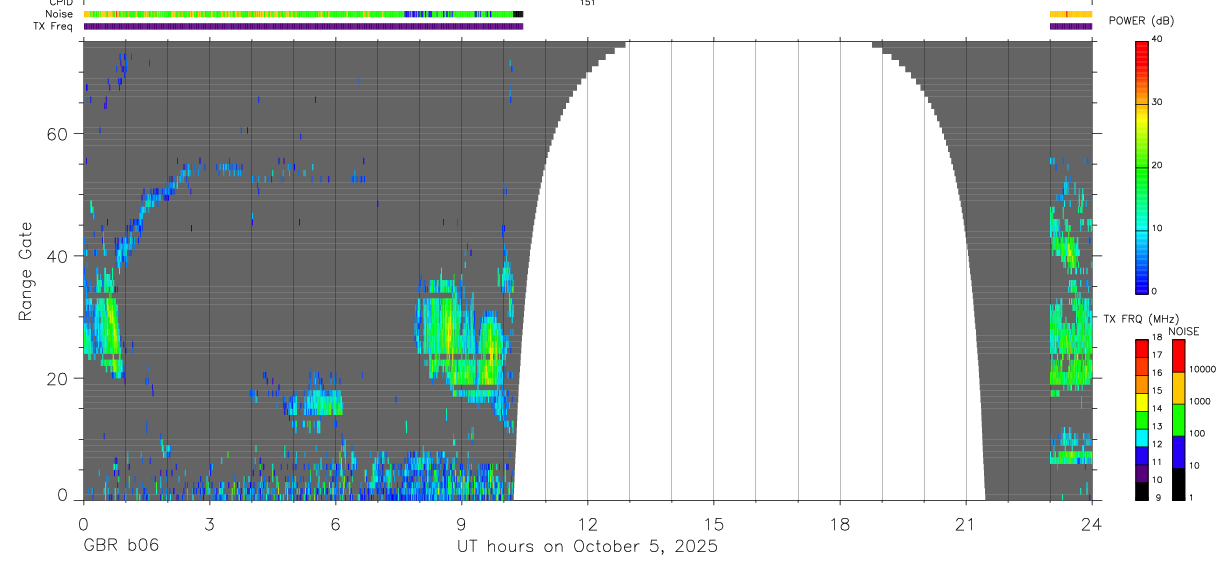This screenshot has width=1228, height=567.
Task: Pick the orange 1000–10000 NOISE swatch
Action: tap(1178, 388)
